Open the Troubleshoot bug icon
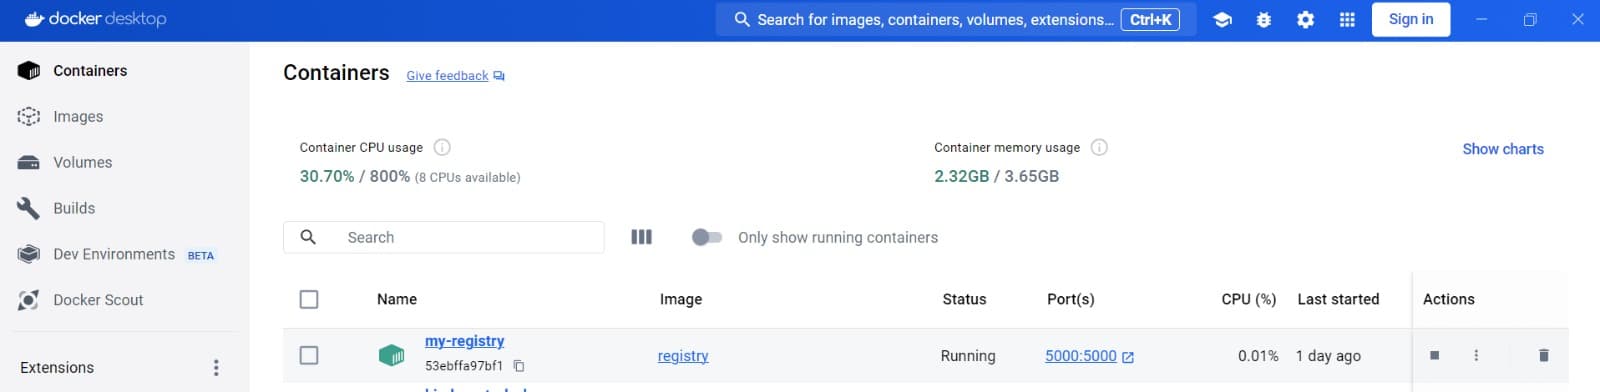1600x392 pixels. (x=1264, y=20)
